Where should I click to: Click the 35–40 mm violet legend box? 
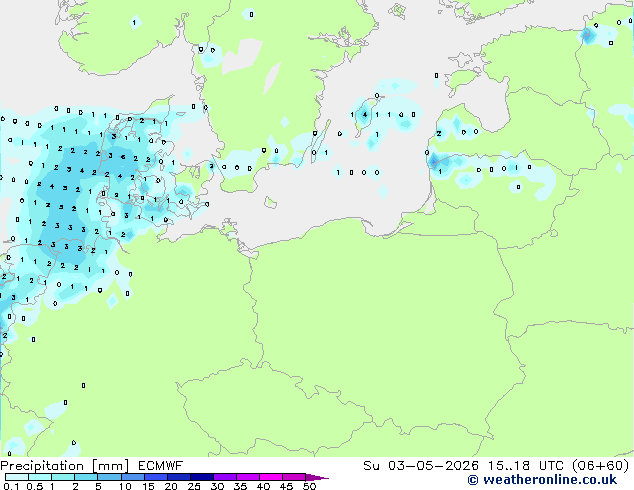pyautogui.click(x=248, y=477)
